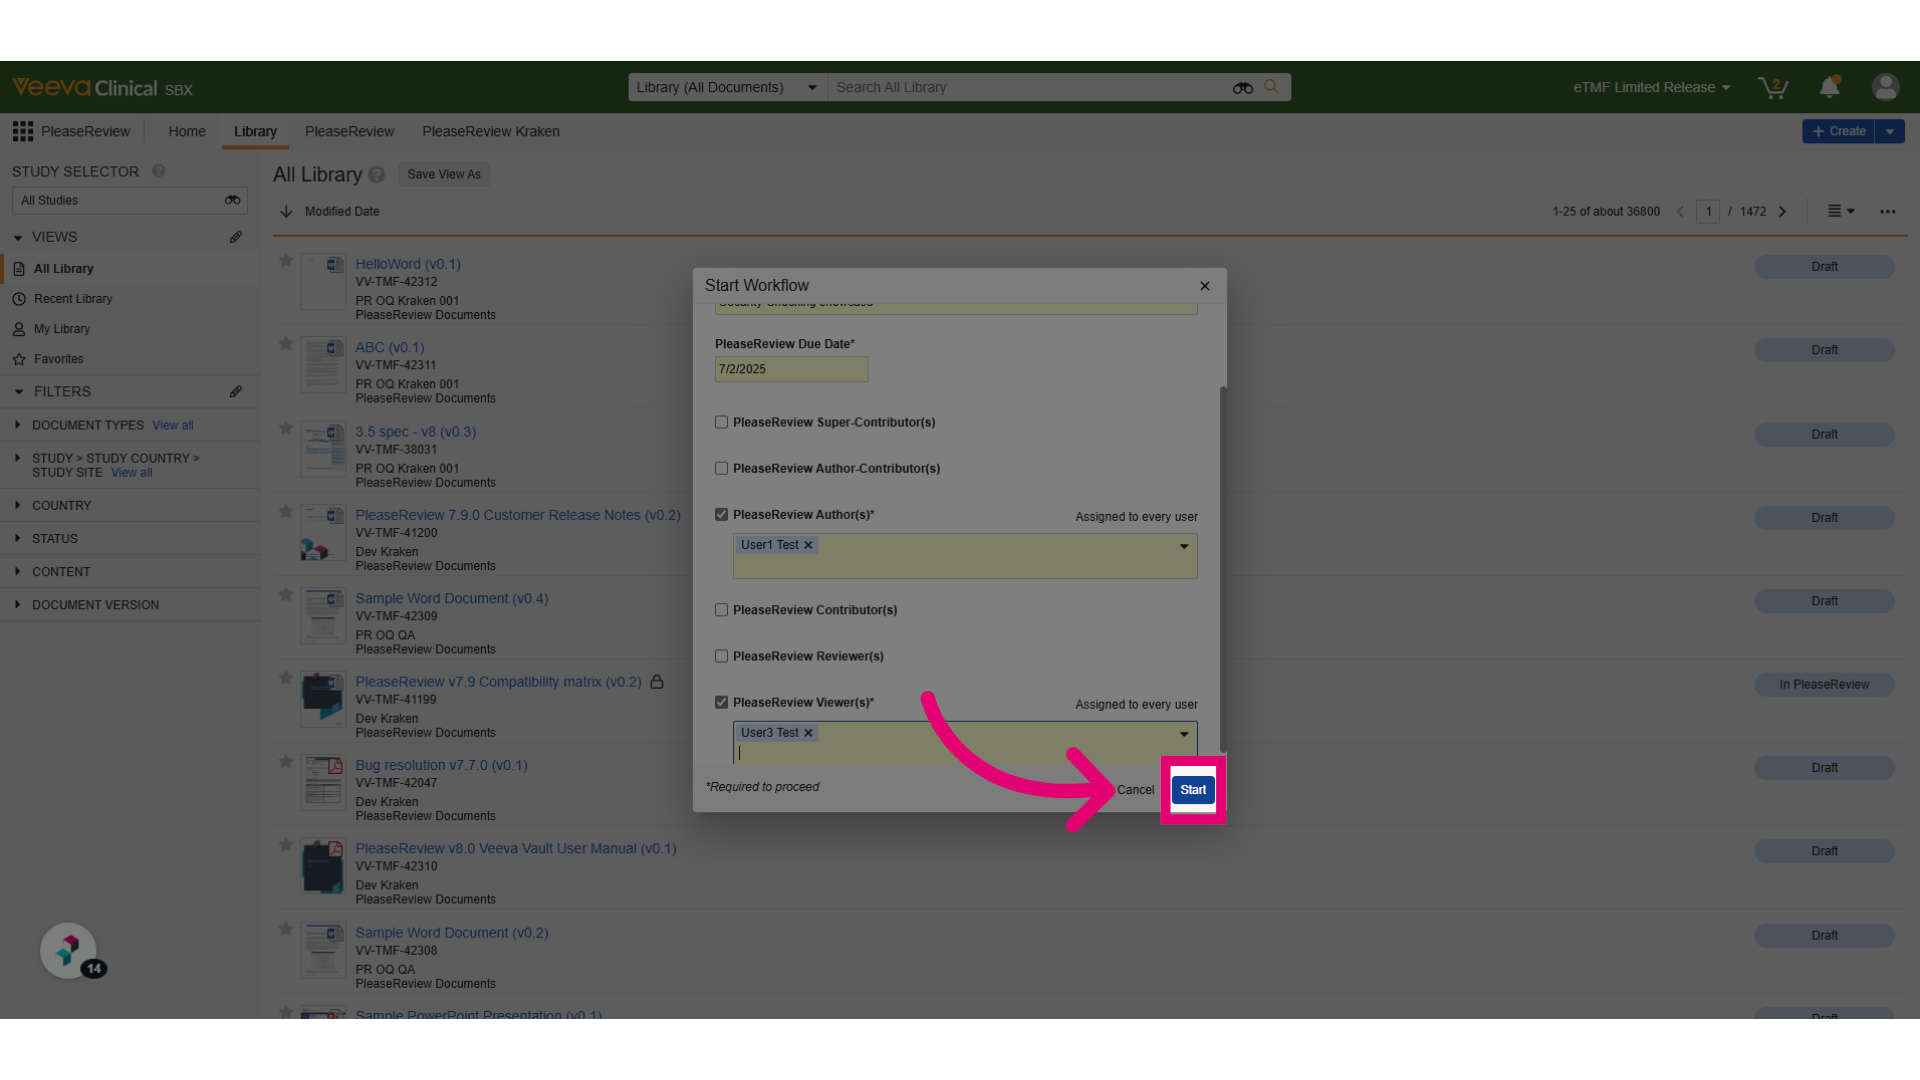Open the PleaseReview floating widget icon
This screenshot has width=1920, height=1080.
pyautogui.click(x=68, y=950)
